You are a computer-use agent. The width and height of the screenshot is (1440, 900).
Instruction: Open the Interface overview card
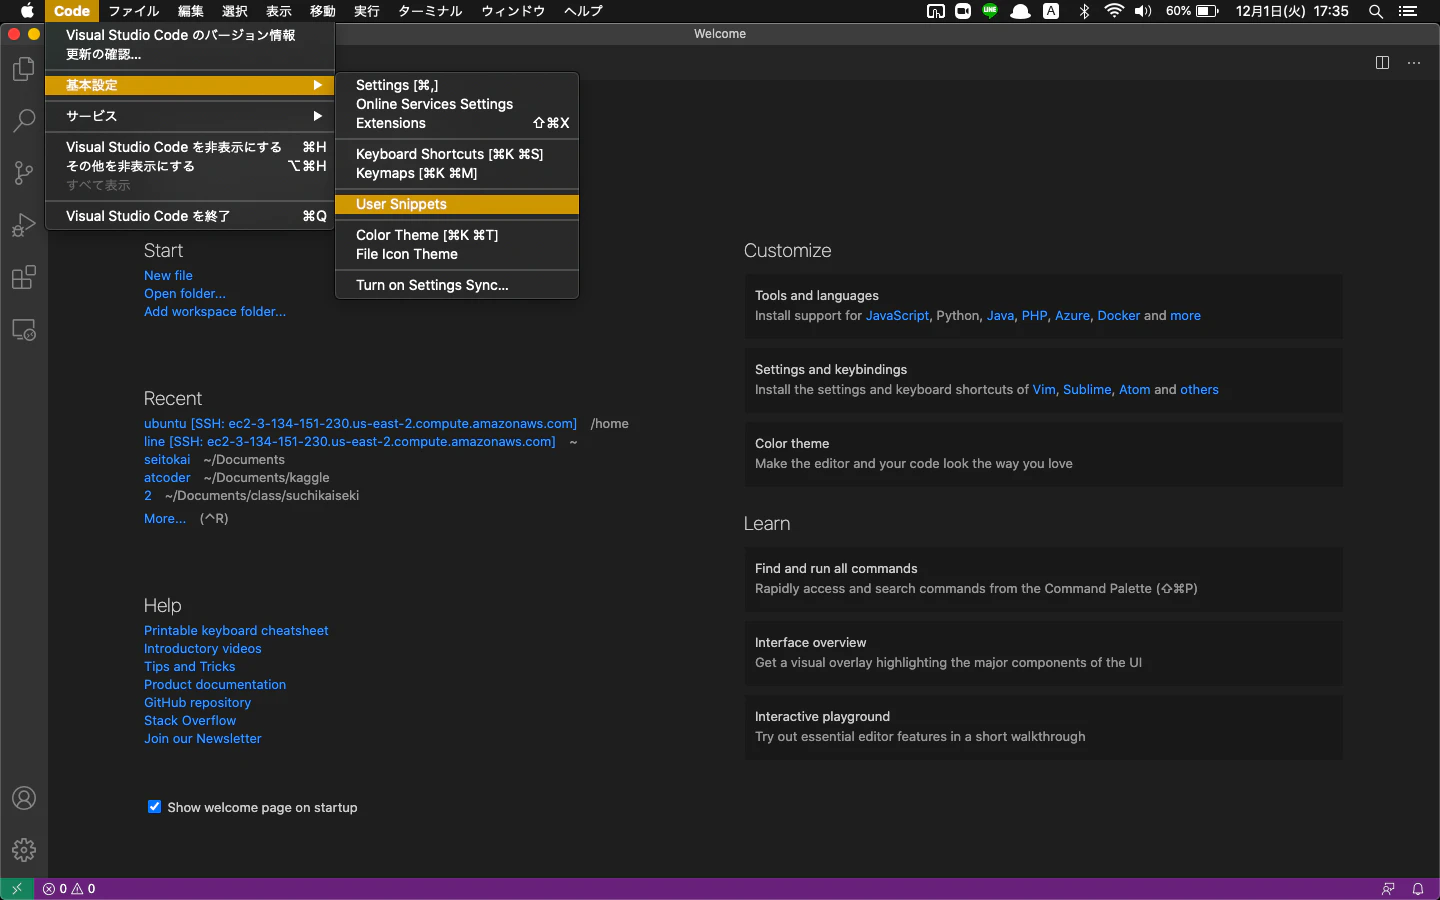[x=1043, y=652]
